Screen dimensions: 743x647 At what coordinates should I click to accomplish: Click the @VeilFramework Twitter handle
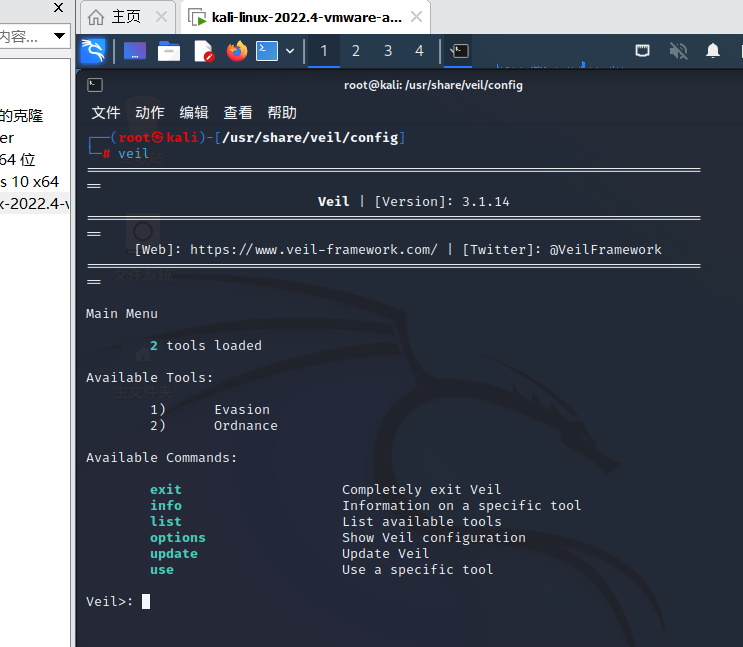606,249
